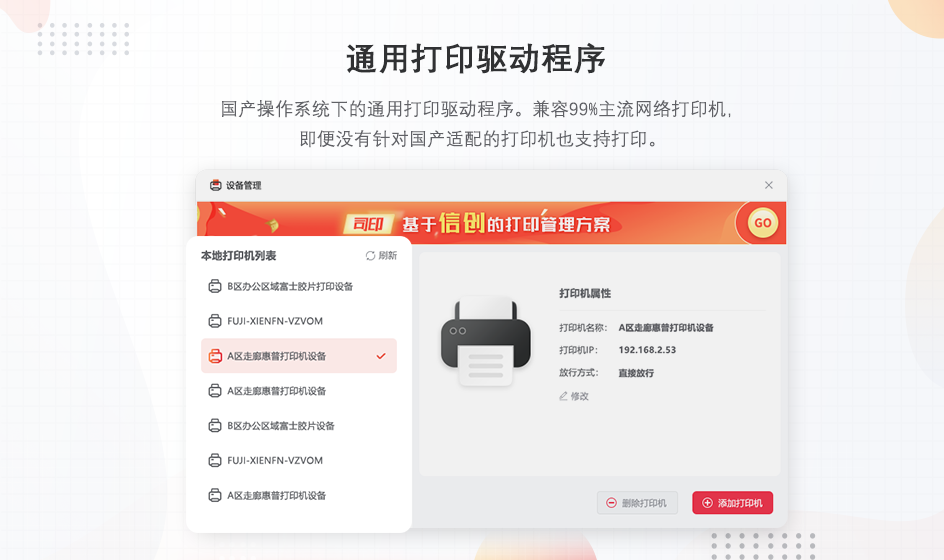Select the first B区办公区域富士胶片打印设备 printer item
Screen dimensions: 944x560
click(x=299, y=286)
